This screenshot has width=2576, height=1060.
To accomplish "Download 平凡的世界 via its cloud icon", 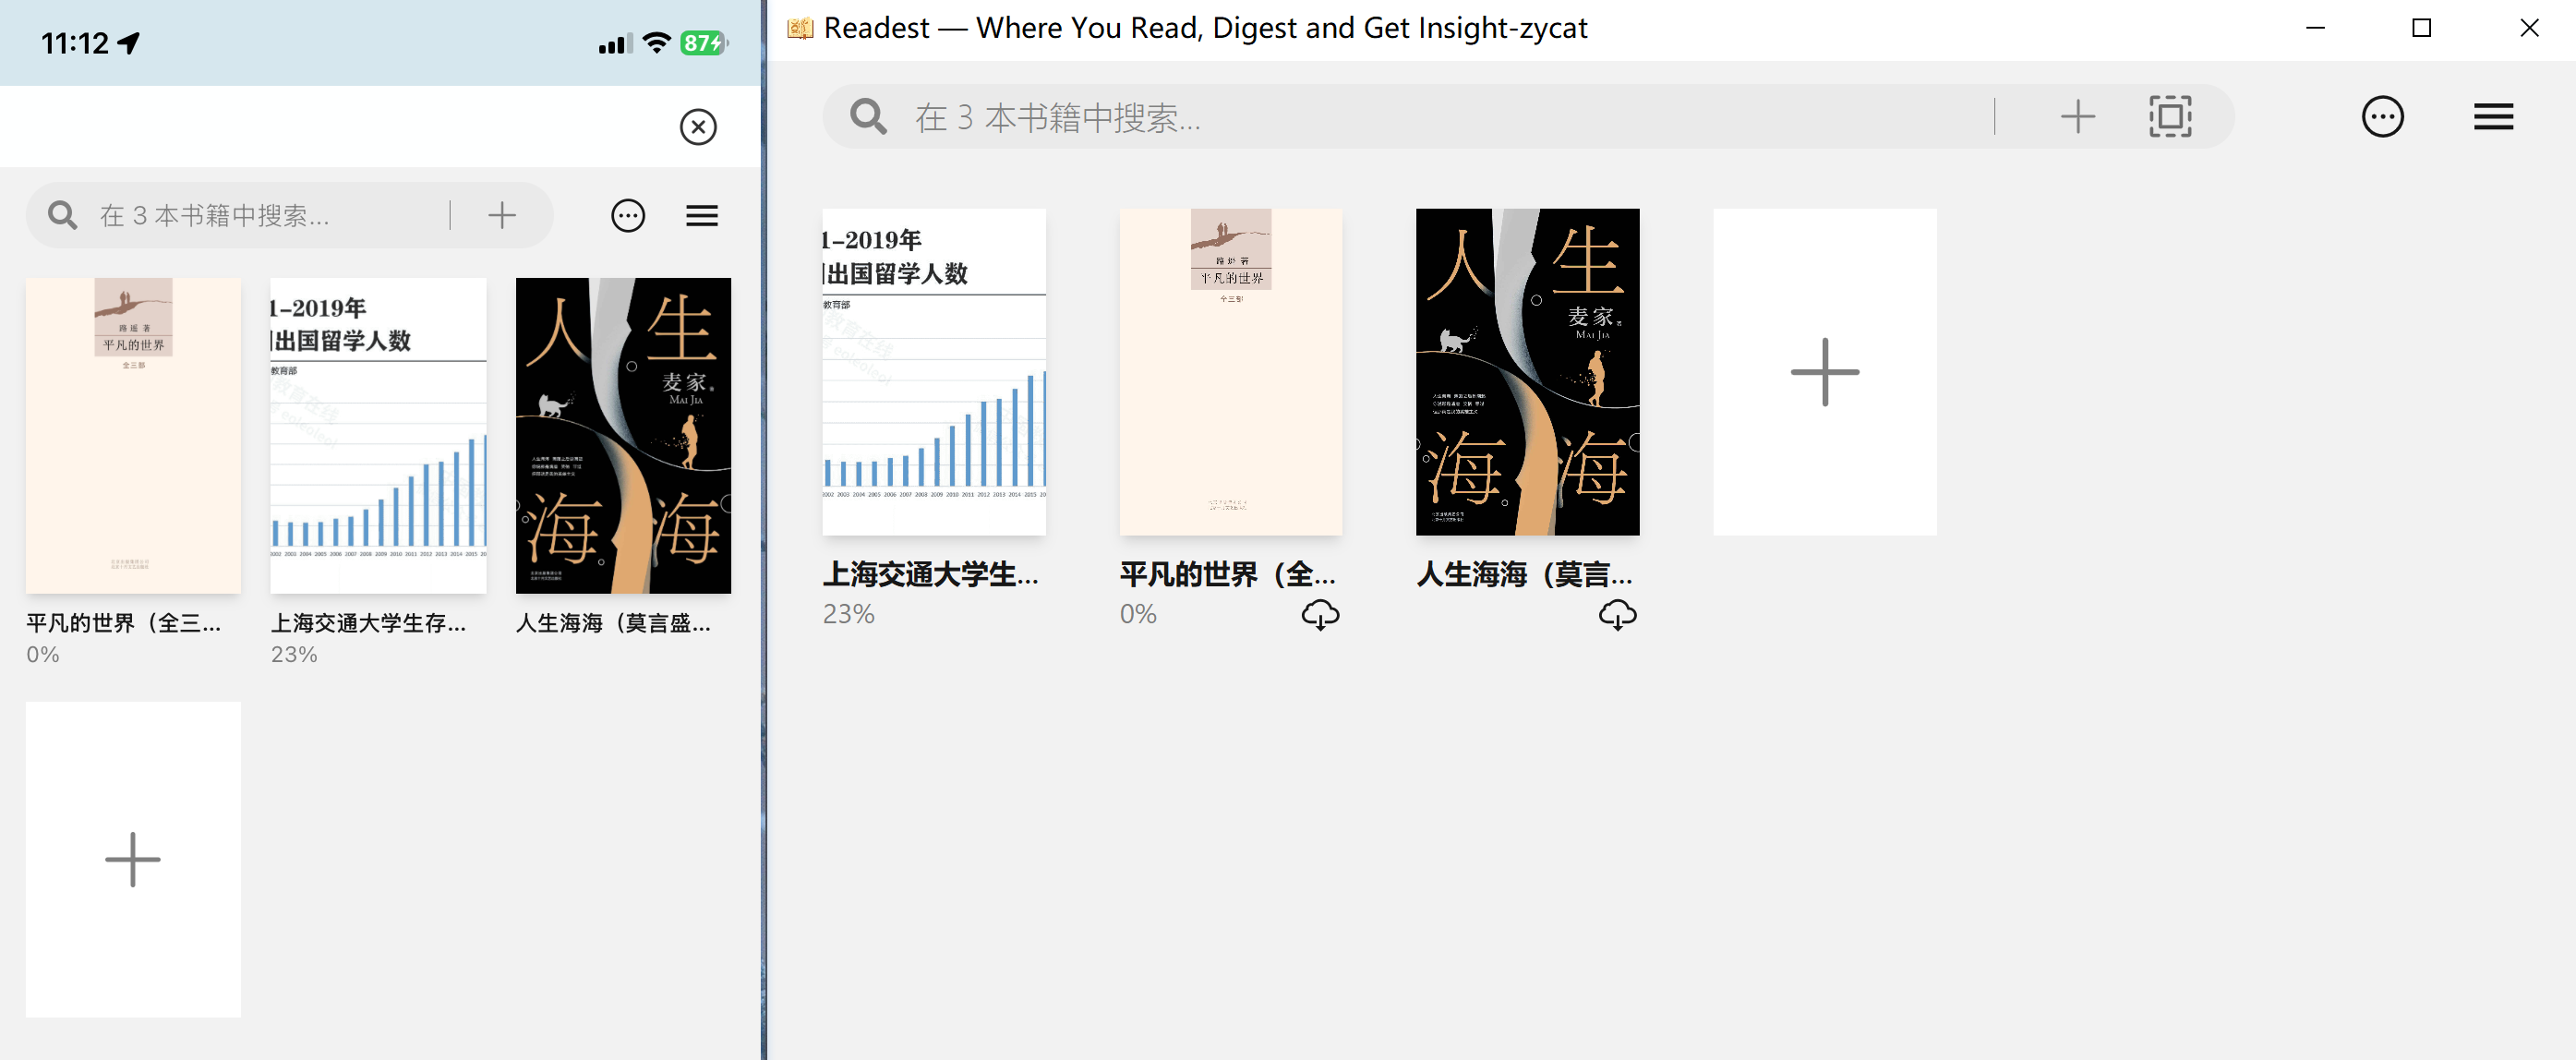I will (x=1320, y=614).
